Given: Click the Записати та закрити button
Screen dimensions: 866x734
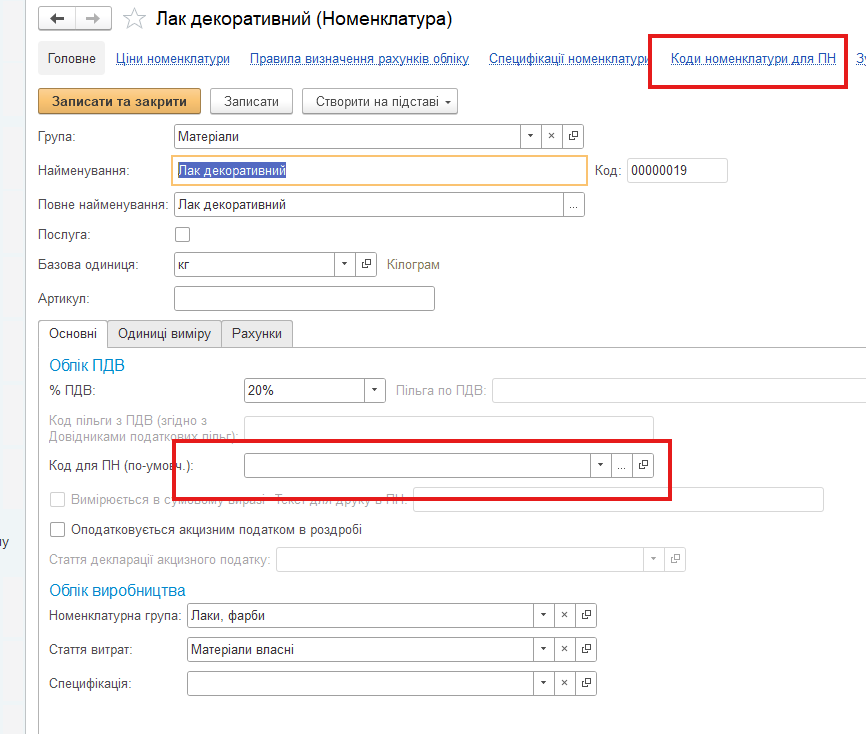Looking at the screenshot, I should 119,102.
